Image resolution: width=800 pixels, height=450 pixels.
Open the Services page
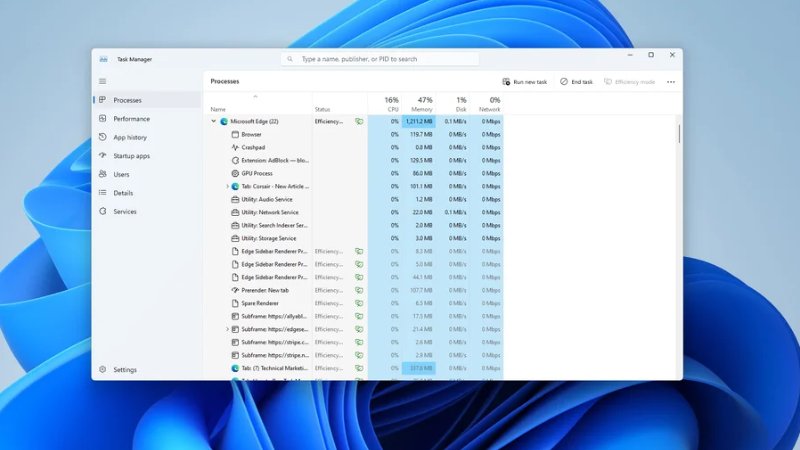[147, 211]
